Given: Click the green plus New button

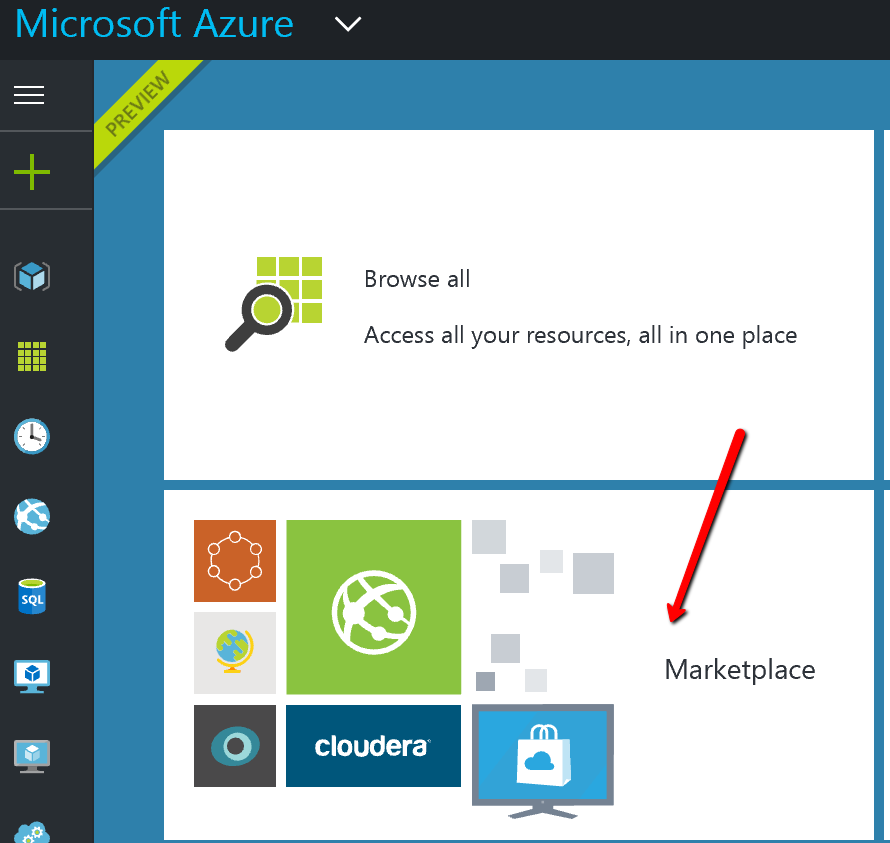Looking at the screenshot, I should tap(32, 172).
